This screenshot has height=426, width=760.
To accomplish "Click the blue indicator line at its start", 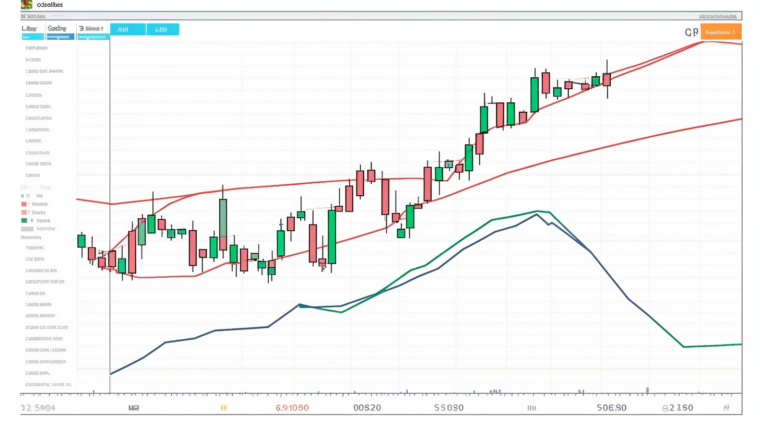I will [110, 374].
